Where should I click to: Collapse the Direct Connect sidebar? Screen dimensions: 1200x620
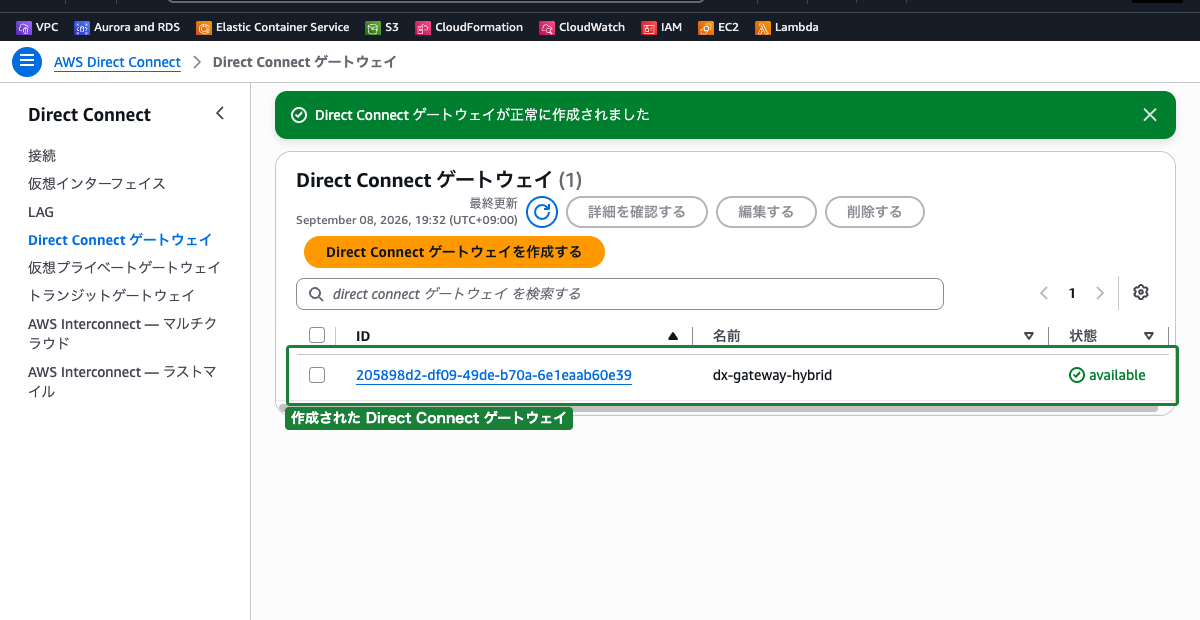point(220,114)
